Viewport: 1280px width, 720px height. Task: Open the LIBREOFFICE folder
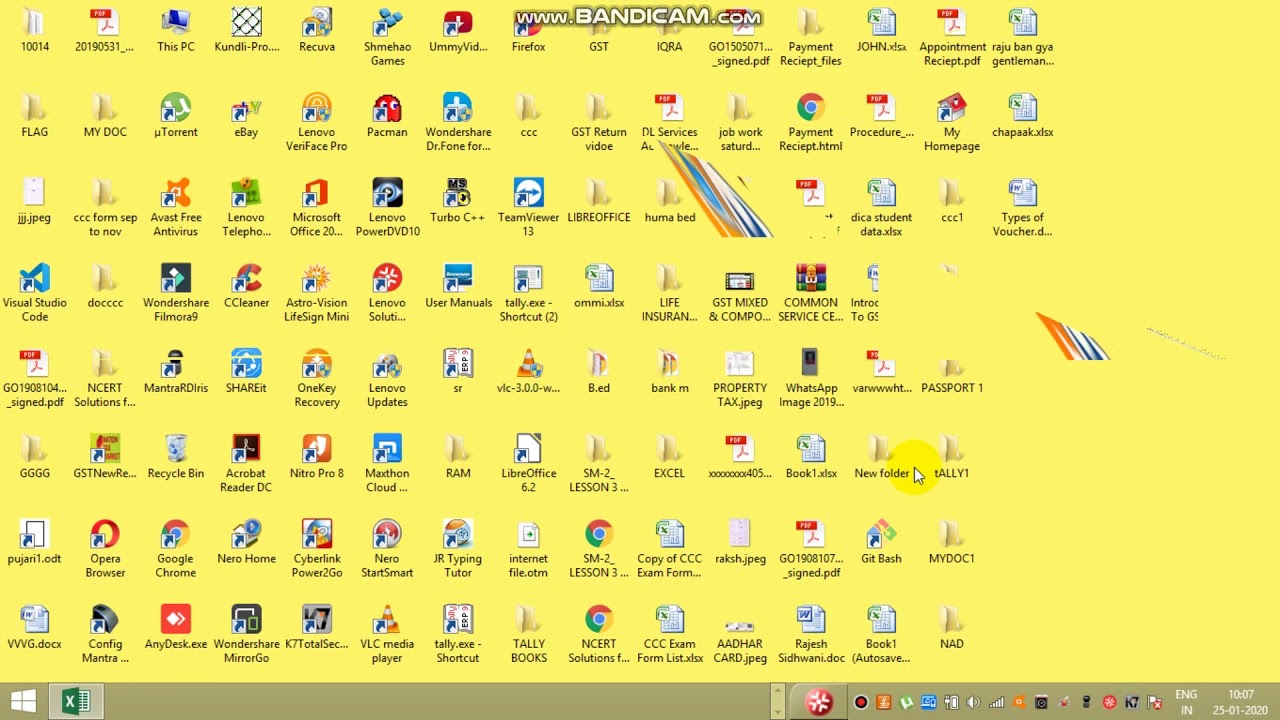point(599,201)
